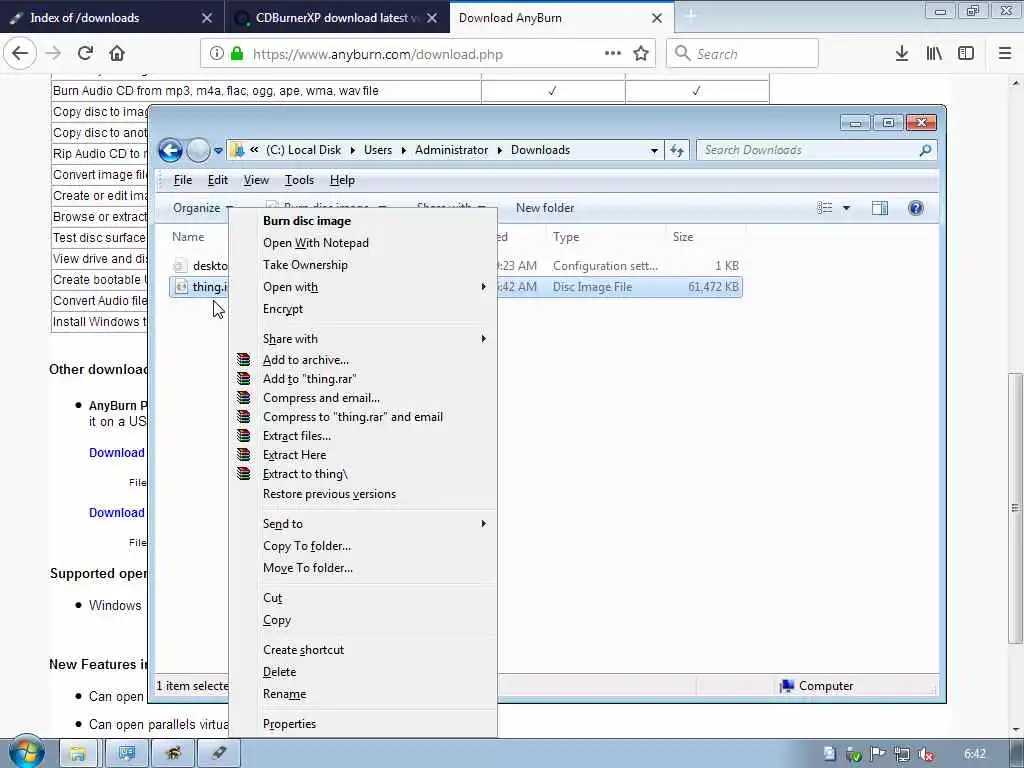The image size is (1024, 768).
Task: Click Downloads in breadcrumb path
Action: tap(540, 150)
